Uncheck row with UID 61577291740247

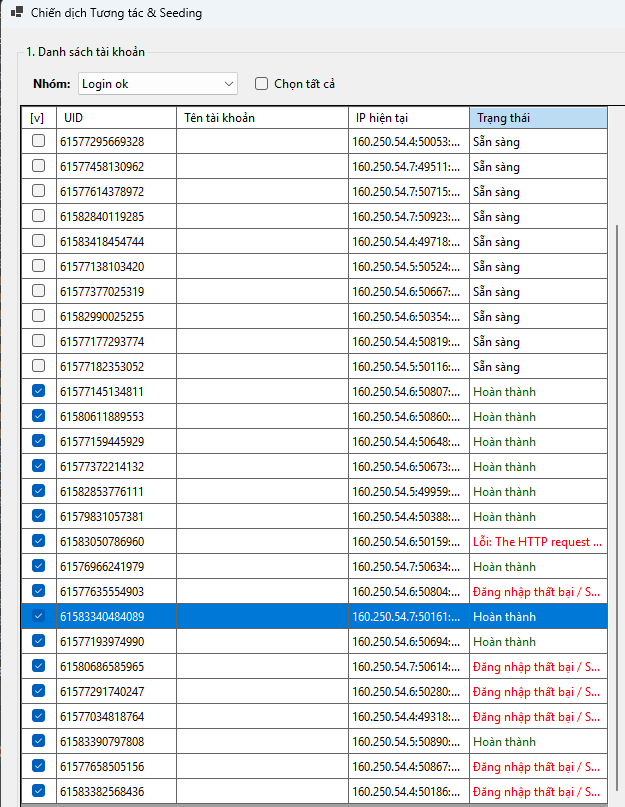point(39,691)
